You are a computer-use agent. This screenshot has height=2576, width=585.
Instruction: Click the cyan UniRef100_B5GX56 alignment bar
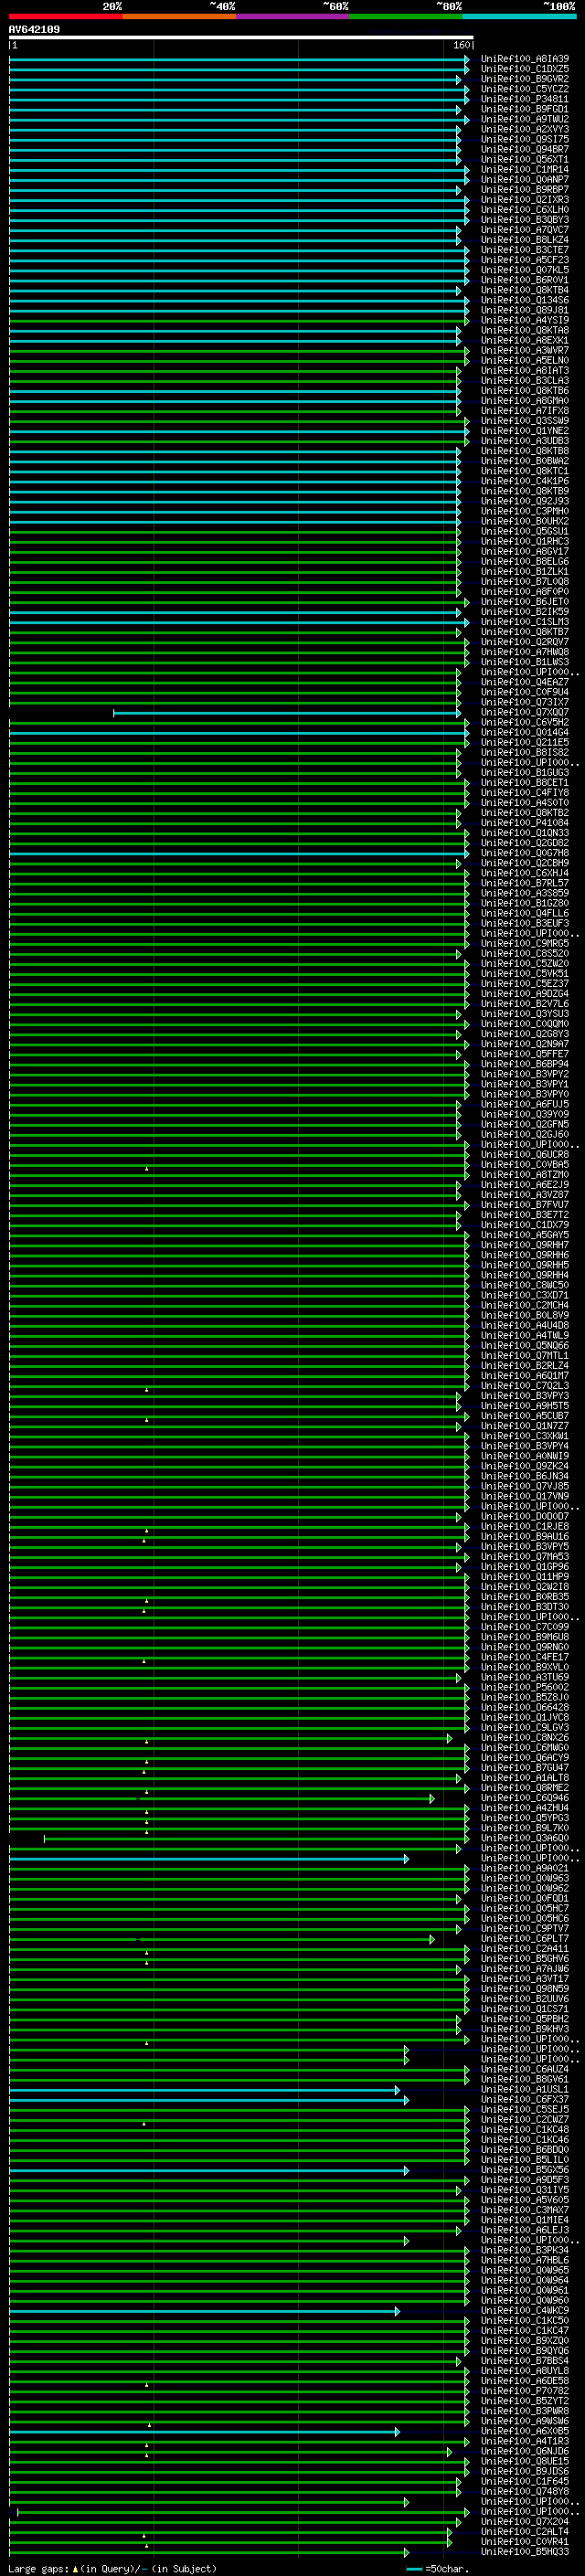pos(209,2171)
